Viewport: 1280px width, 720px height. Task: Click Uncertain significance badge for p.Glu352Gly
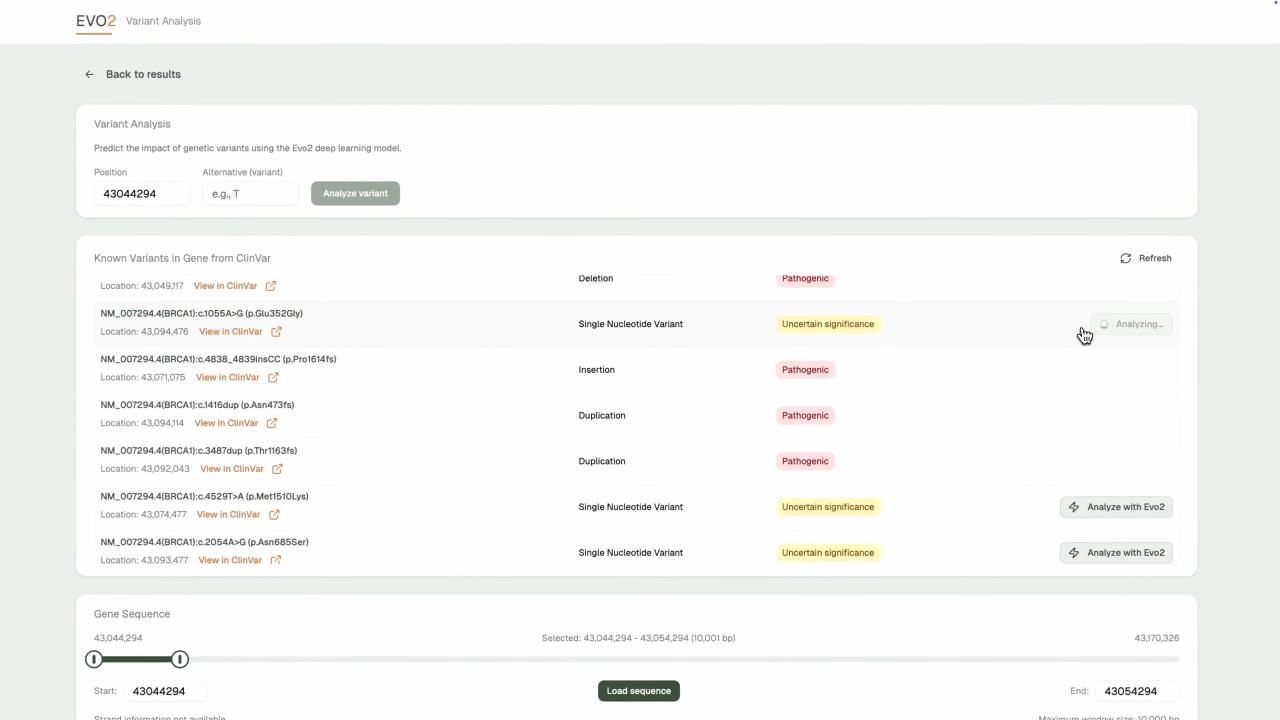828,324
